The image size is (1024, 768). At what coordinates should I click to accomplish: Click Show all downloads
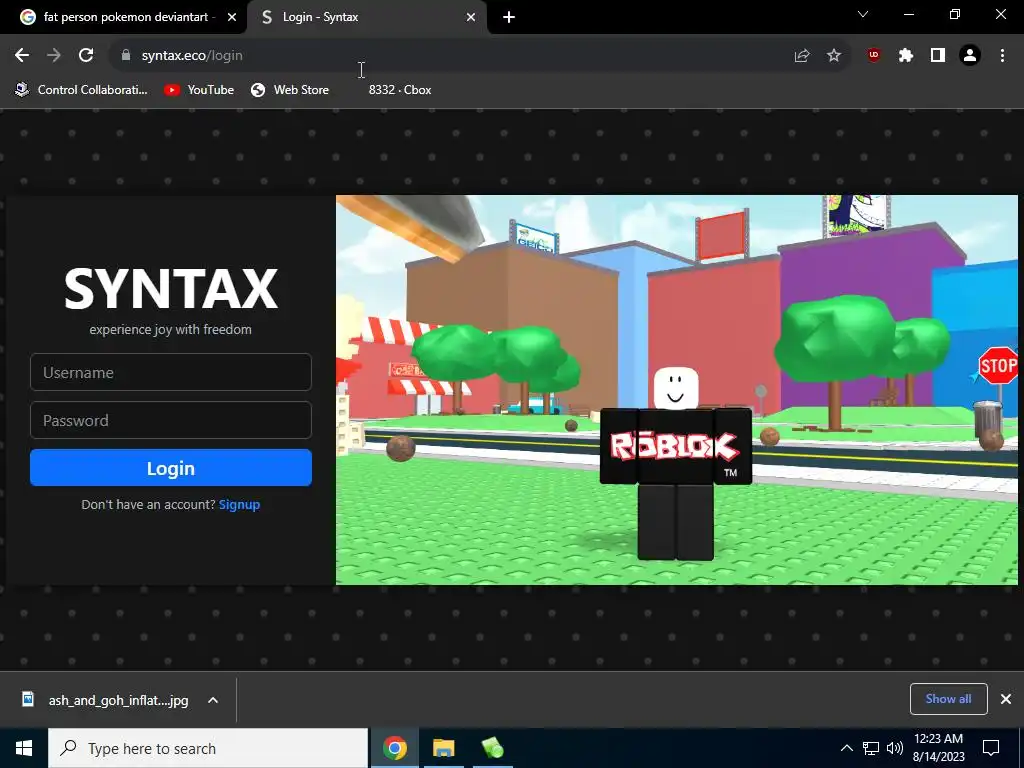pos(948,699)
